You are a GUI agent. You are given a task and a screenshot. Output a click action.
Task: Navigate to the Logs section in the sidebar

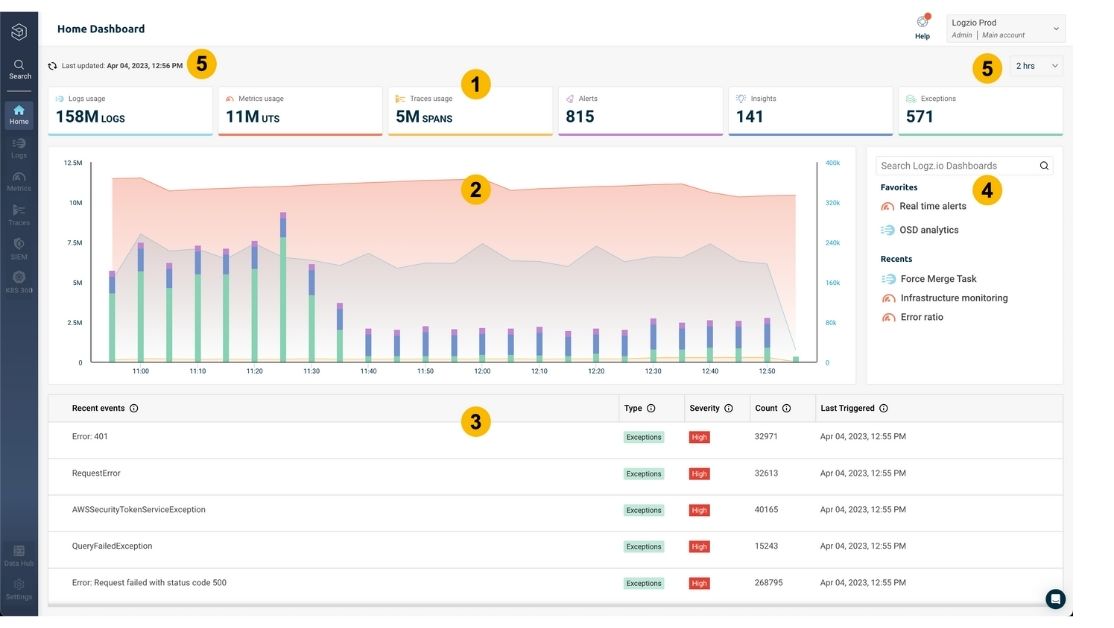(19, 147)
